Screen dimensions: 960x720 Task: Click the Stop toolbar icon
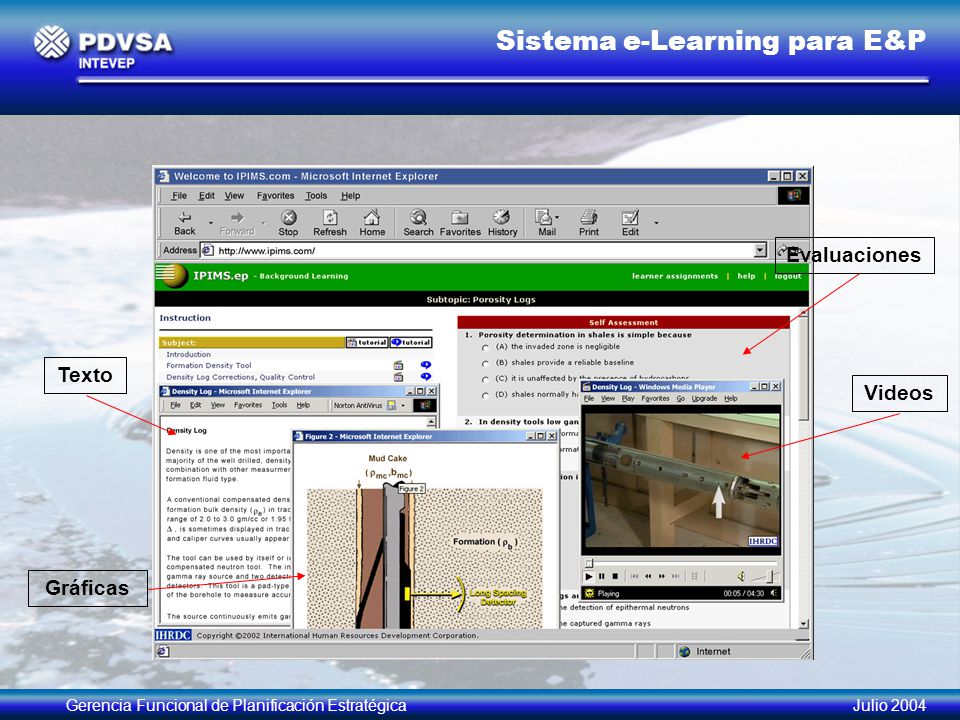pyautogui.click(x=288, y=223)
